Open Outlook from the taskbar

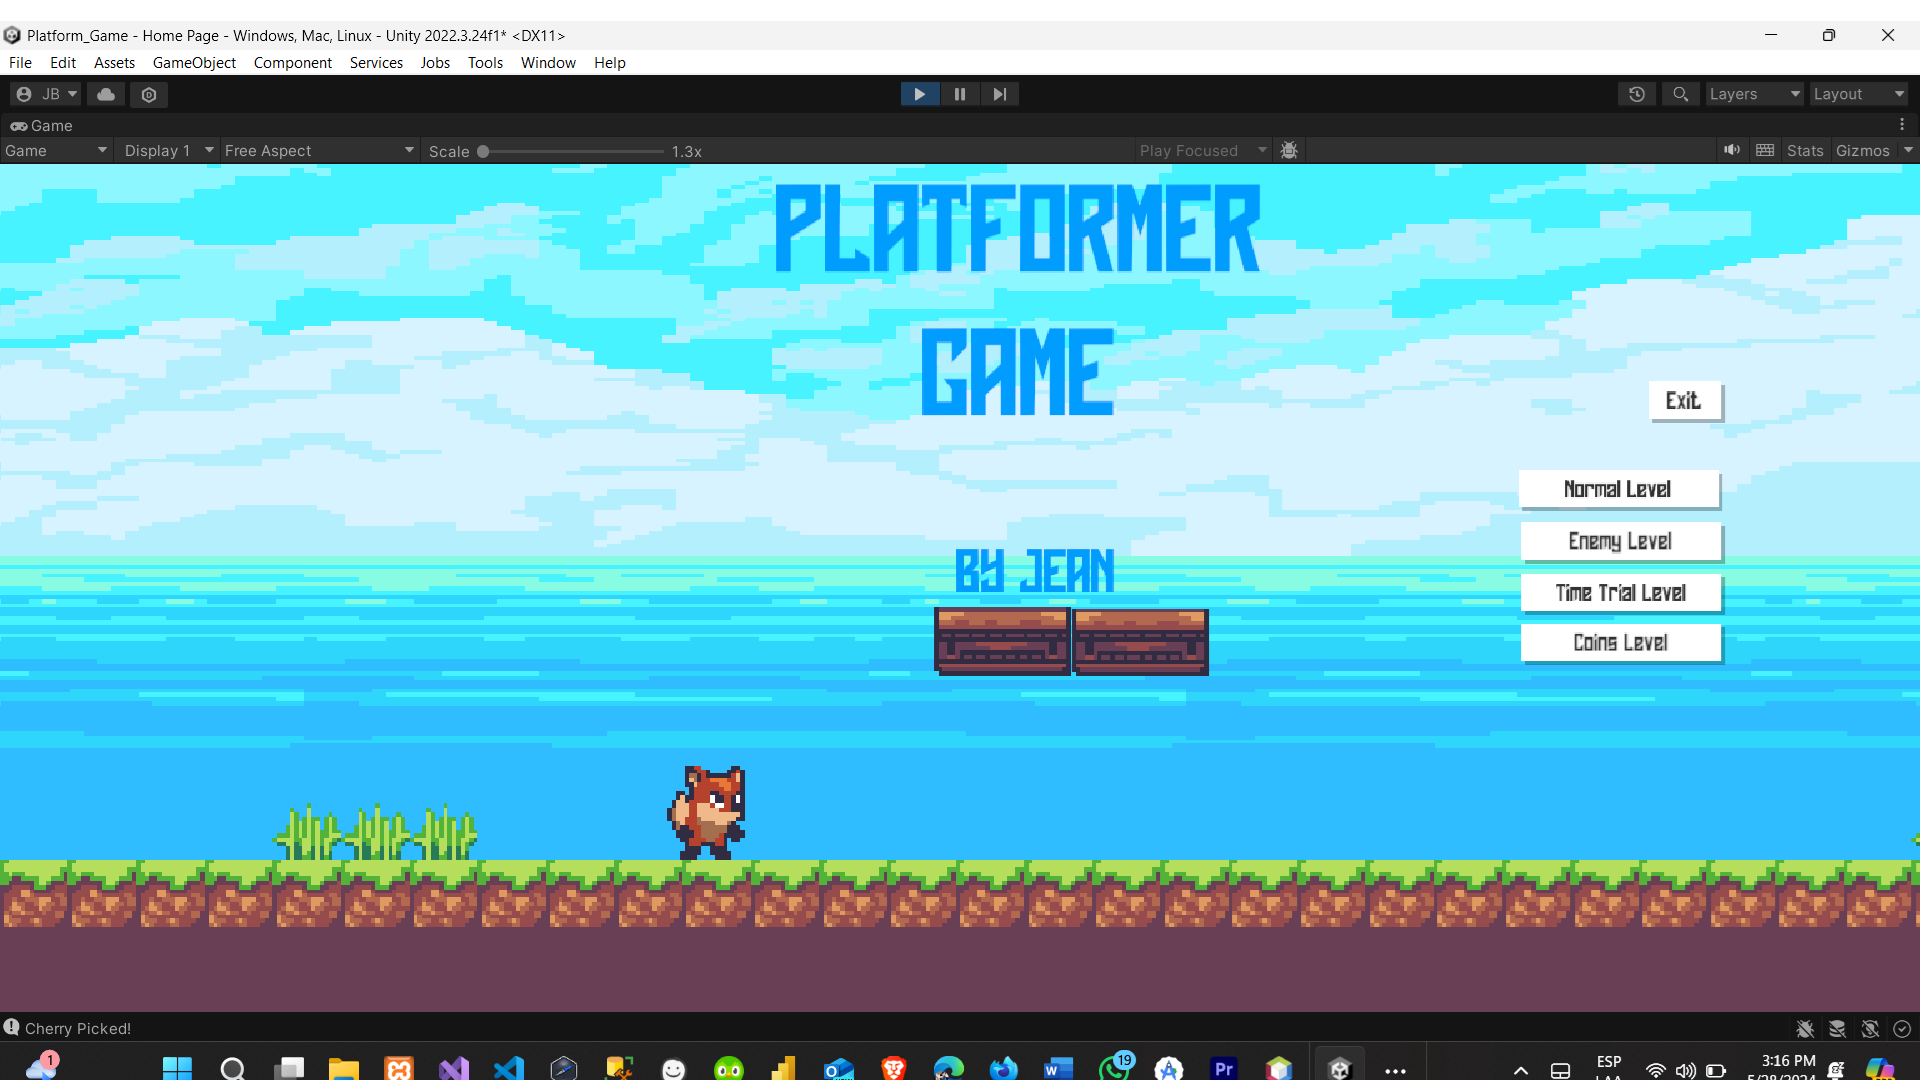point(839,1068)
